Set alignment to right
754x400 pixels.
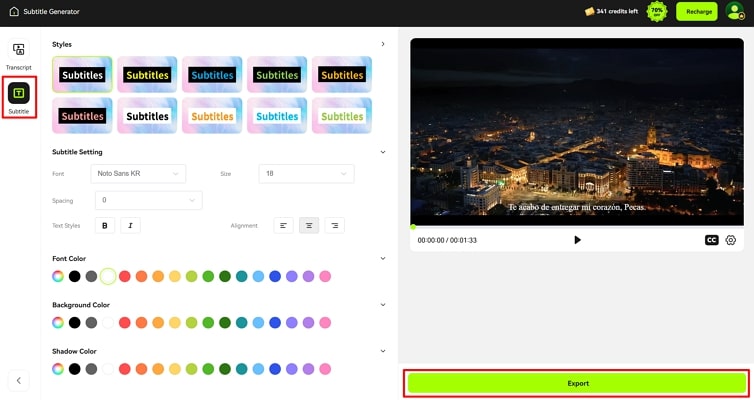pyautogui.click(x=334, y=226)
